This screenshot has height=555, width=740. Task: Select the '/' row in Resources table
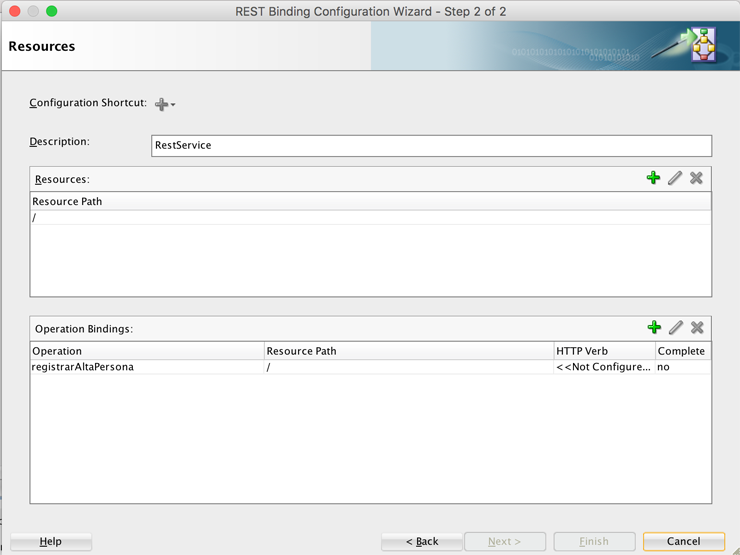point(370,218)
